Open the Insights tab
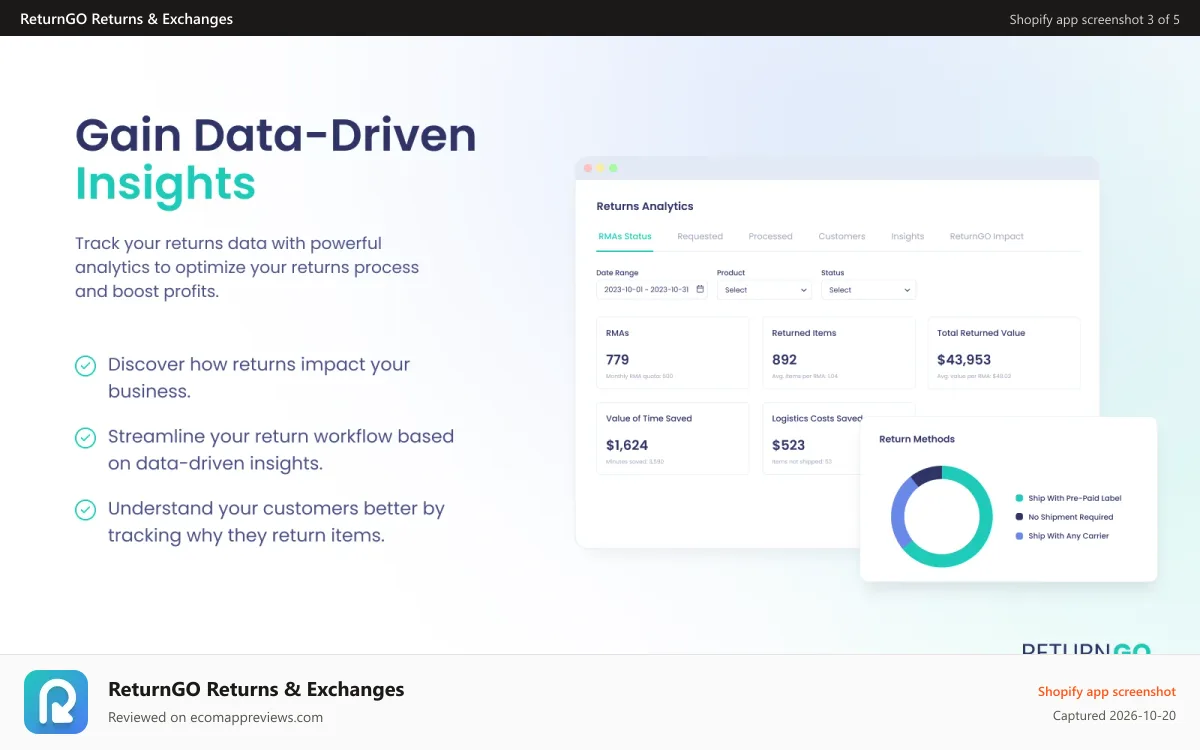The image size is (1200, 750). 908,236
